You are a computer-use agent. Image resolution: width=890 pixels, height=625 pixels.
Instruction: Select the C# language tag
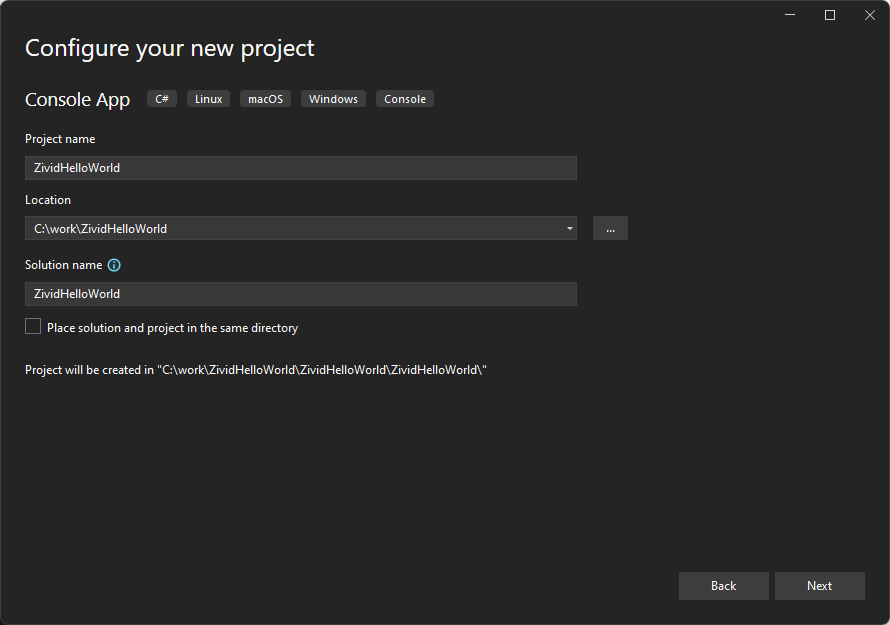click(162, 99)
